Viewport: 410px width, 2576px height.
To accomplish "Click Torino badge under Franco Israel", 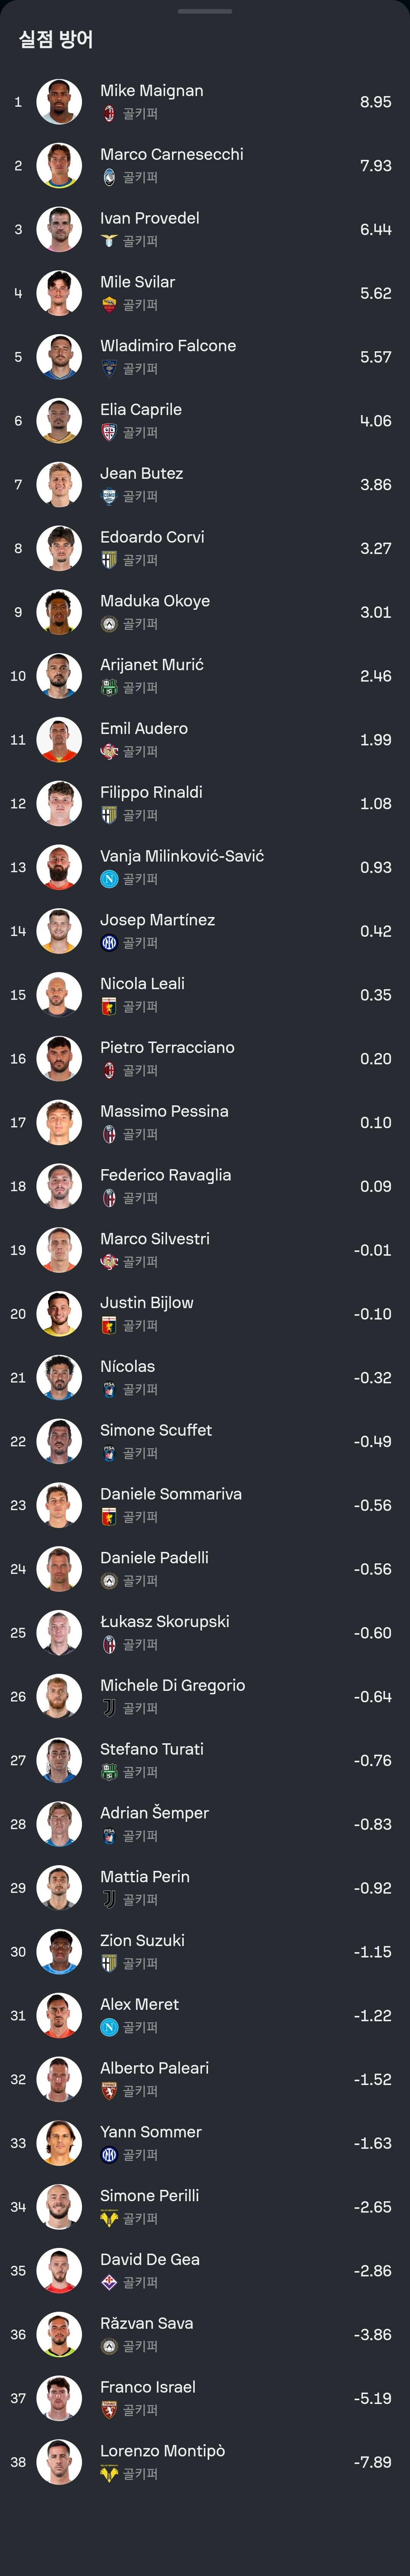I will 109,2410.
